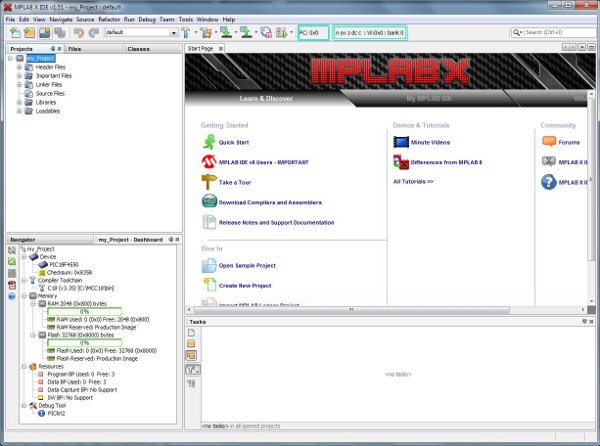Click the second icon in Tasks sidebar
Image resolution: width=600 pixels, height=446 pixels.
click(x=191, y=343)
